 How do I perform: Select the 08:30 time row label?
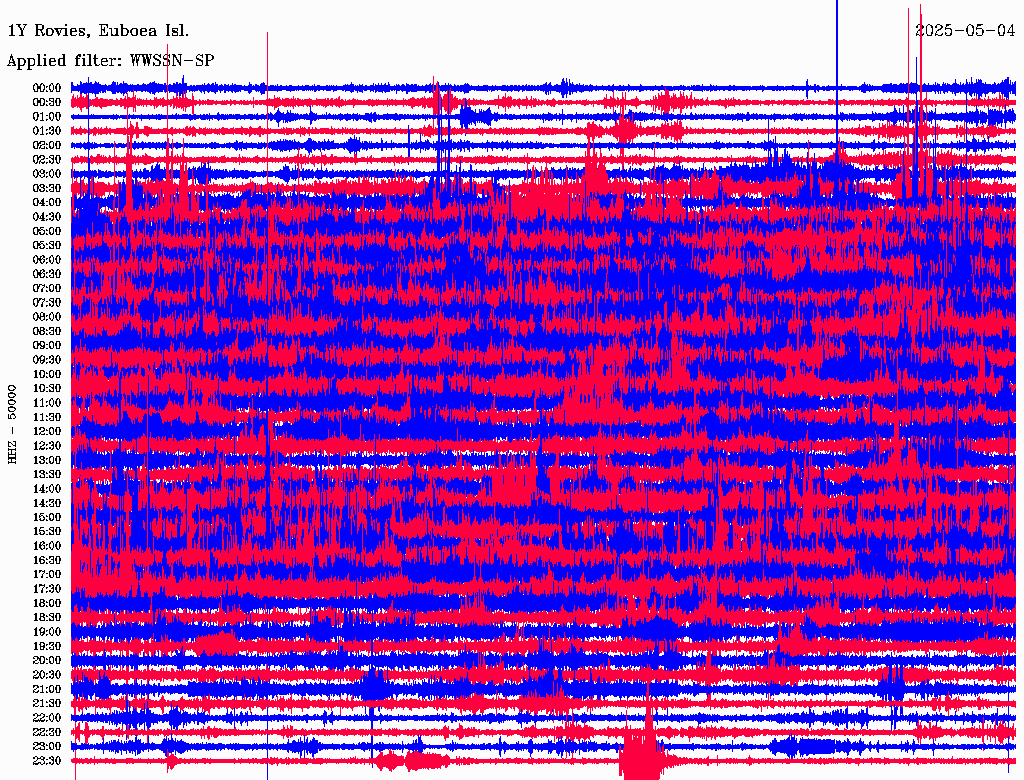47,331
